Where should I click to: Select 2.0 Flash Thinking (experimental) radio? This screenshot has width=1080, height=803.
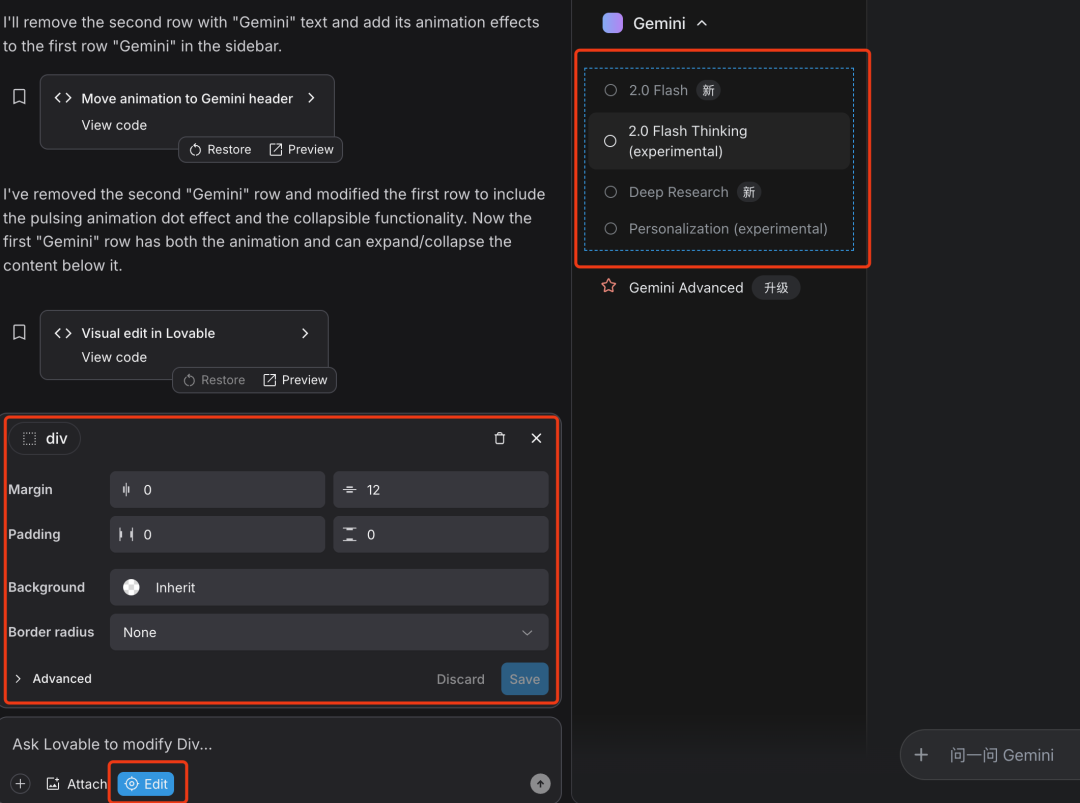610,141
